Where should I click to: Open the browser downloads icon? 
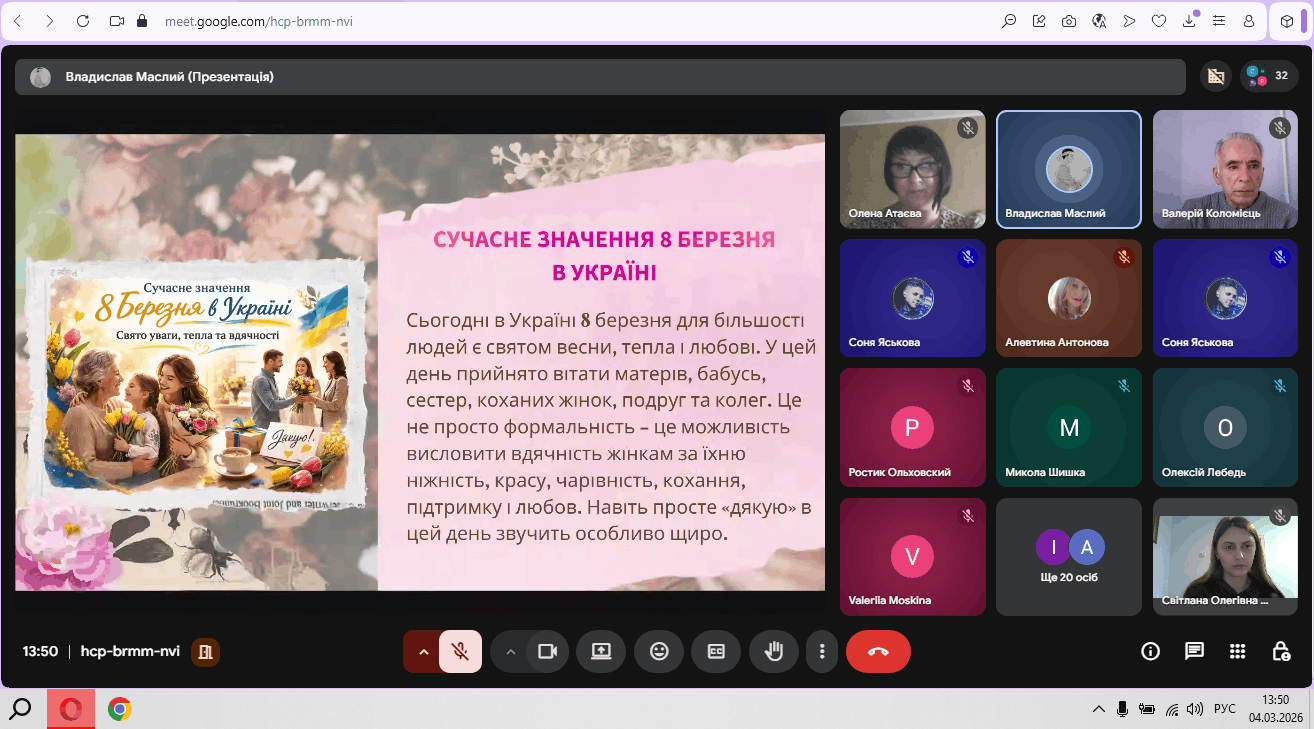click(1190, 21)
